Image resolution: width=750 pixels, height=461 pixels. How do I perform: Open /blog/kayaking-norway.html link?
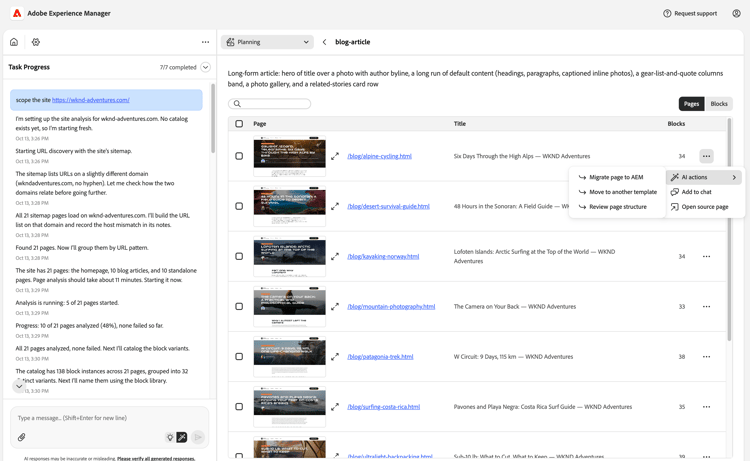383,257
